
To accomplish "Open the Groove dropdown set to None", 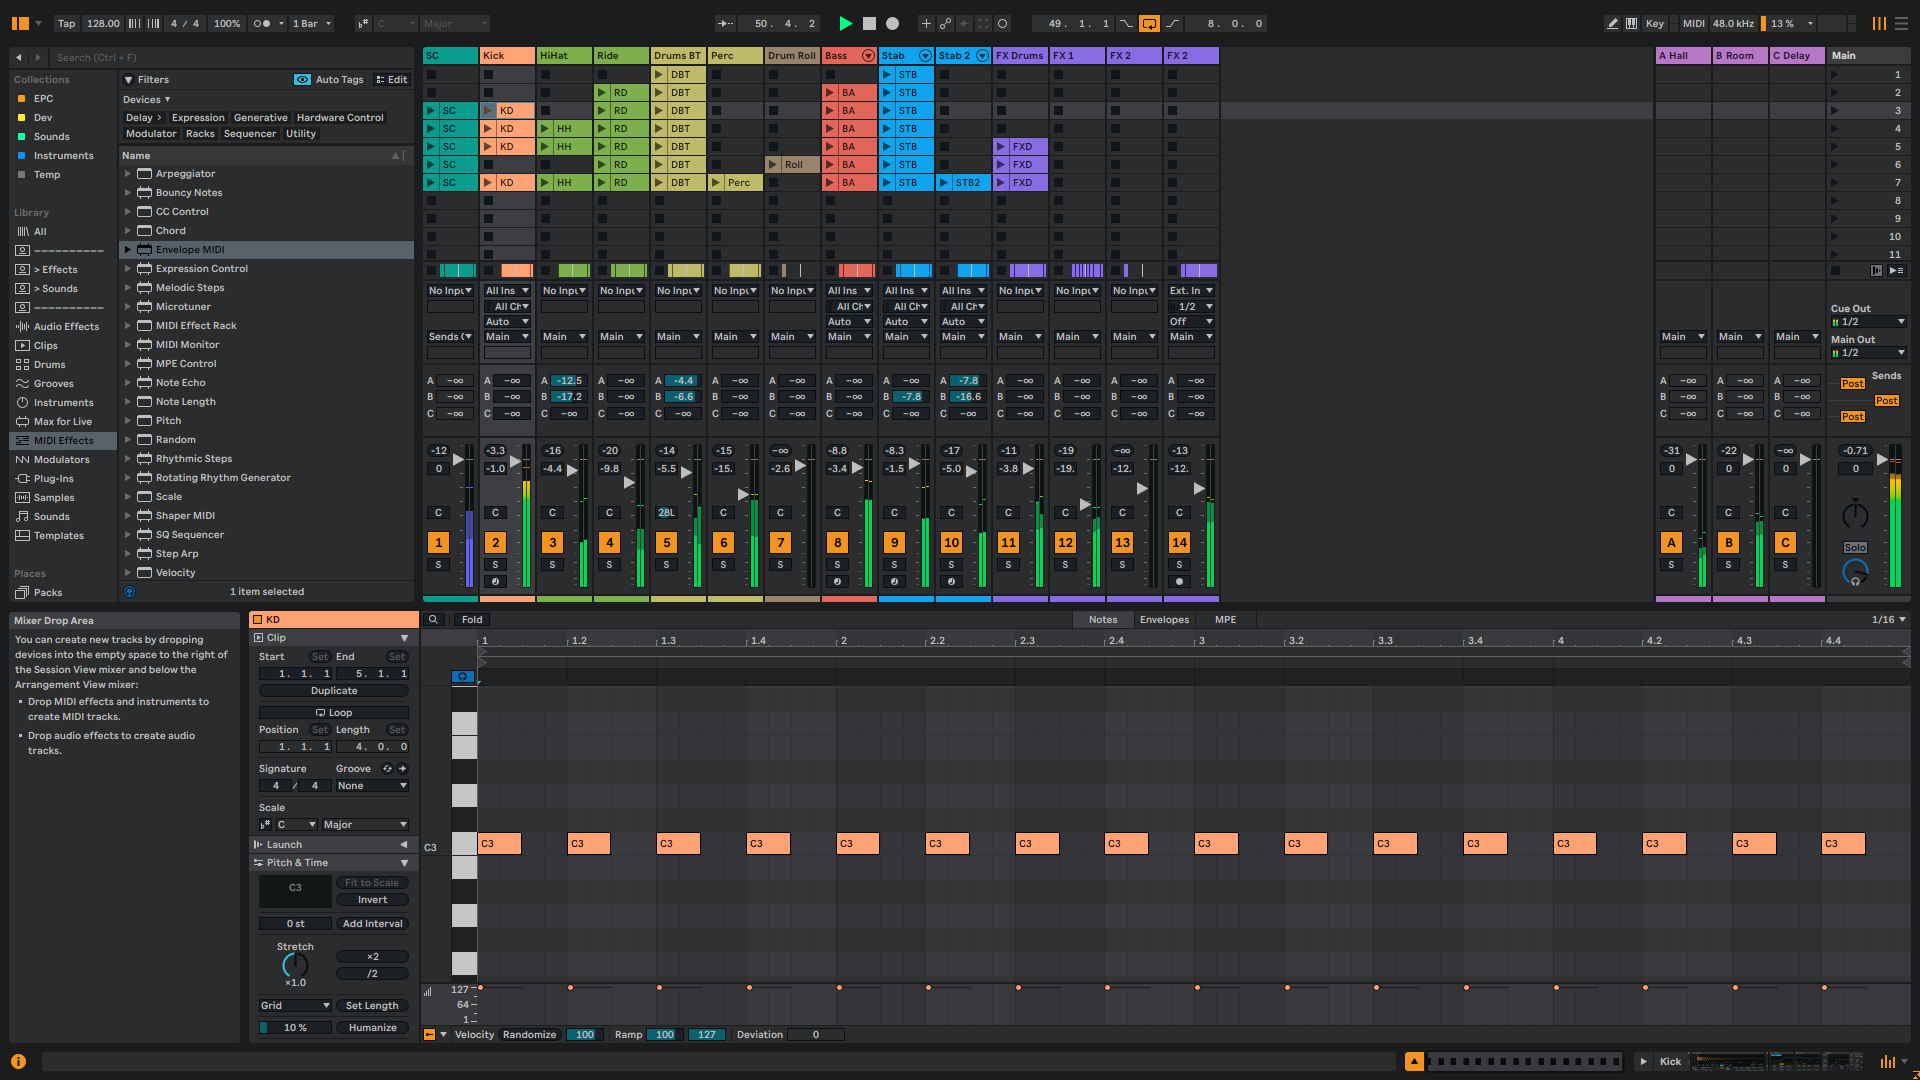I will pos(372,786).
